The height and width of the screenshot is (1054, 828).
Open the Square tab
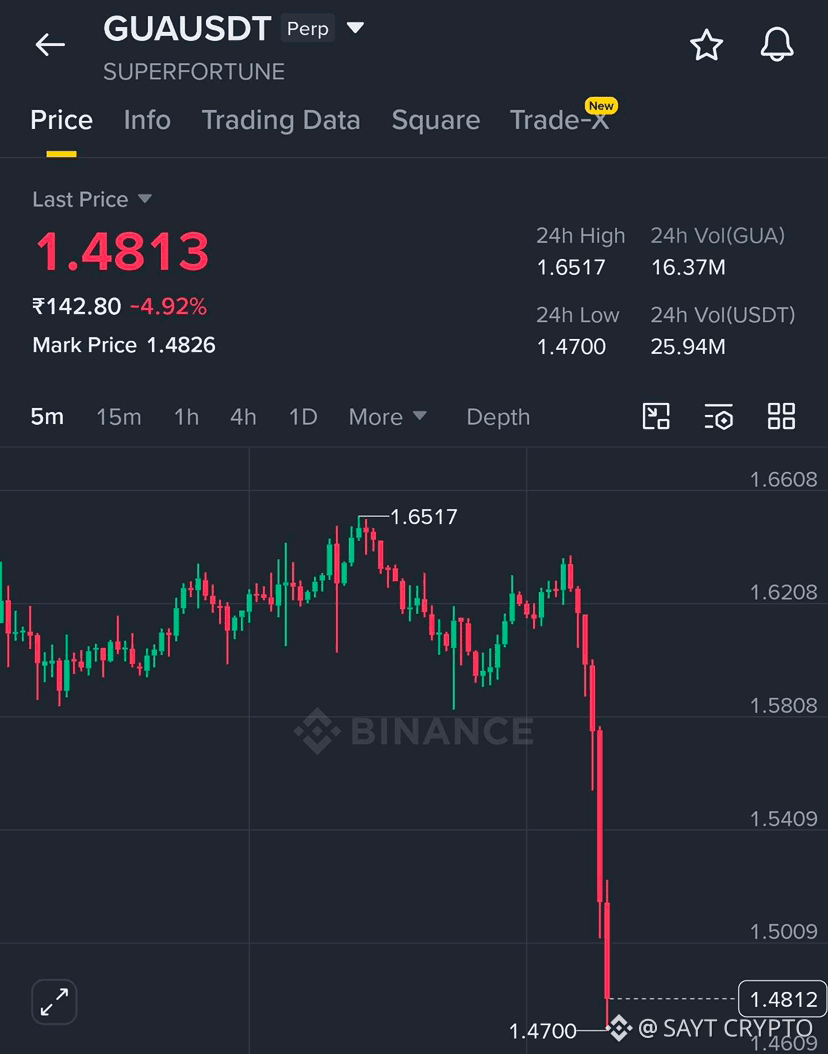coord(436,120)
